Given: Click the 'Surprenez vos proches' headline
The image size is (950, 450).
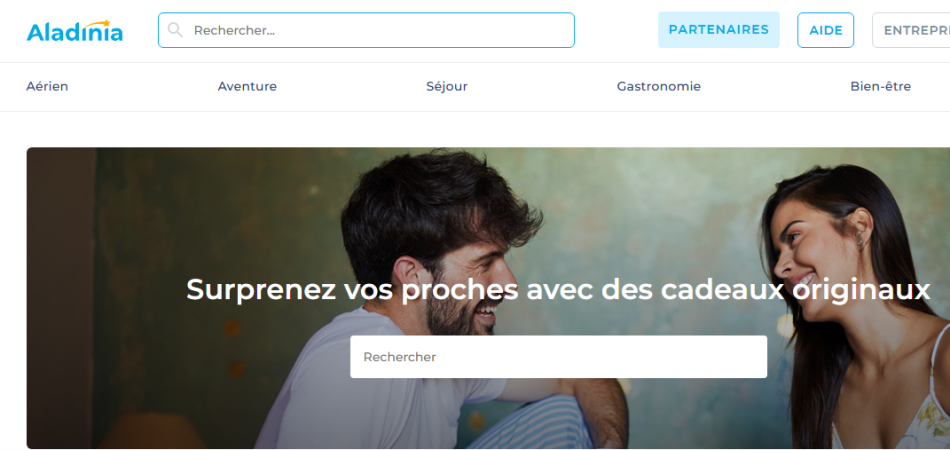Looking at the screenshot, I should [558, 290].
